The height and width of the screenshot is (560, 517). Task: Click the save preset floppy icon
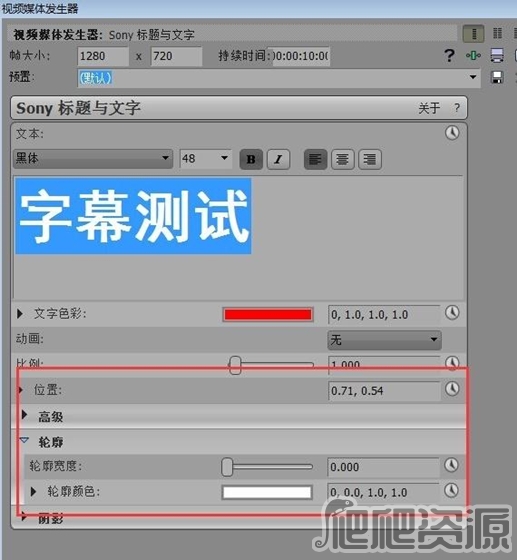(x=497, y=78)
